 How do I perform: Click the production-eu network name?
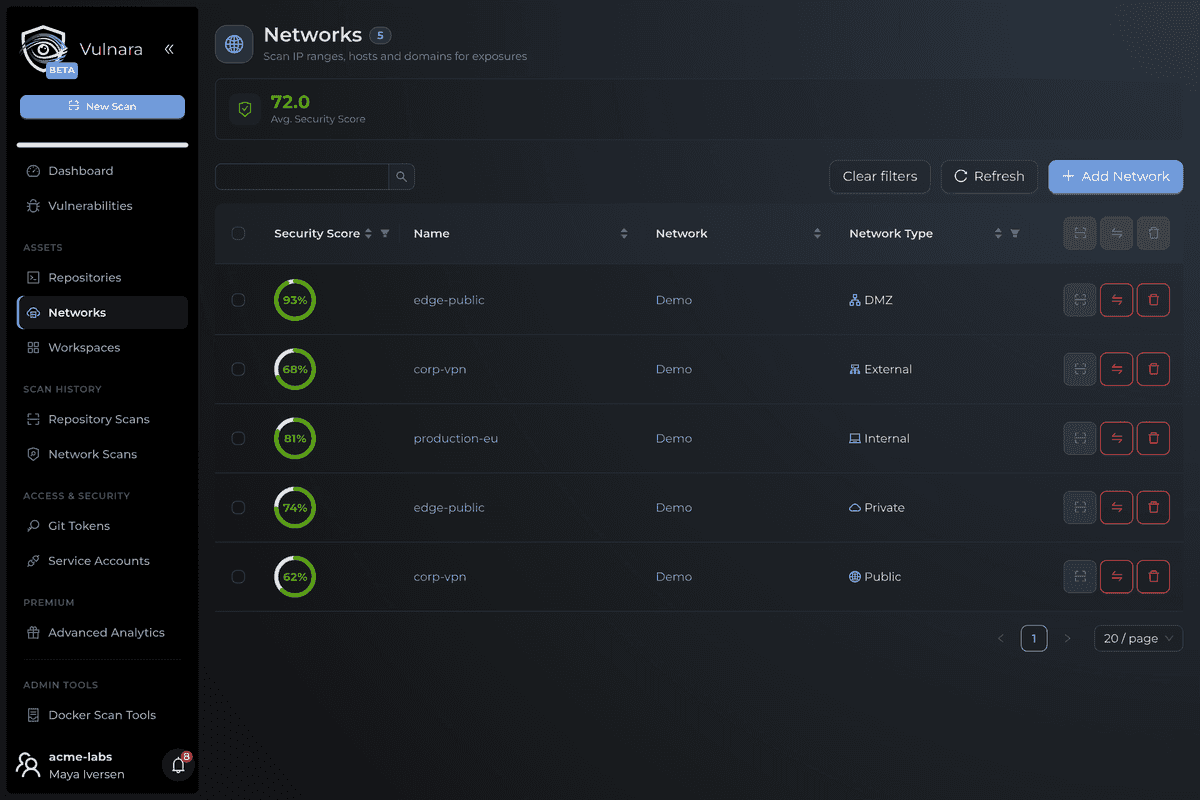pos(456,438)
